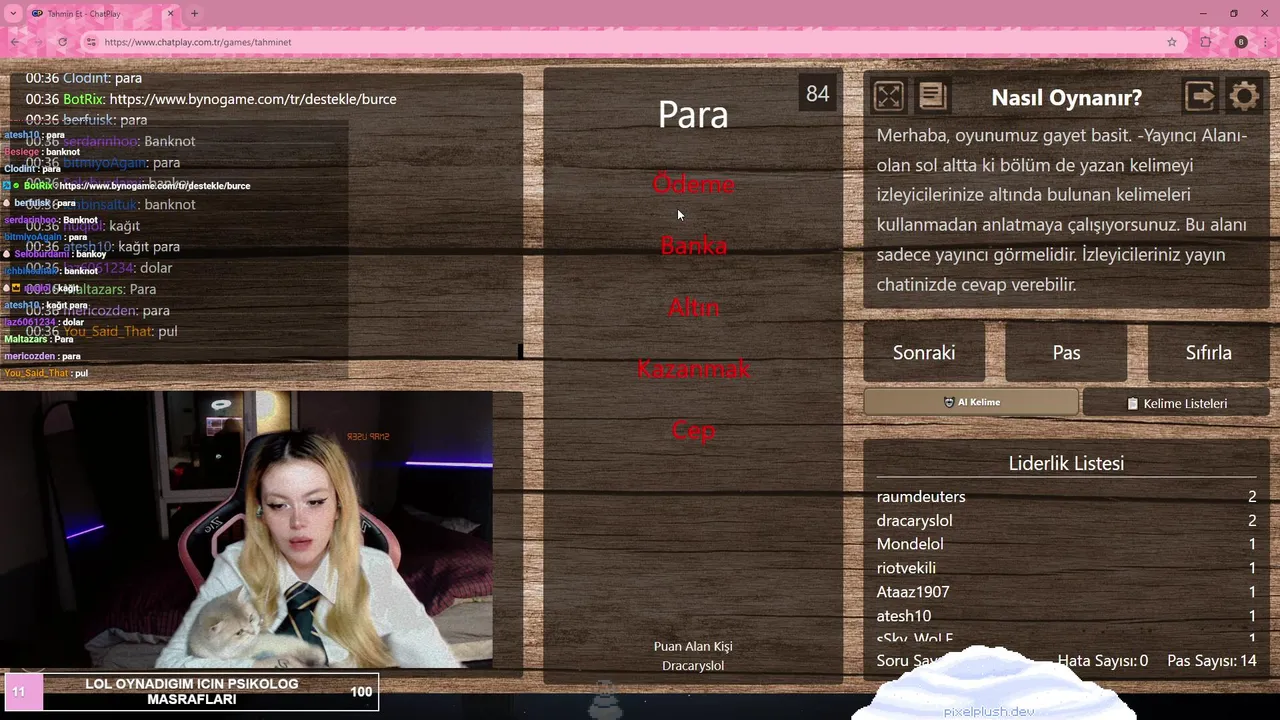
Task: Select the AI Kelime option
Action: point(971,402)
